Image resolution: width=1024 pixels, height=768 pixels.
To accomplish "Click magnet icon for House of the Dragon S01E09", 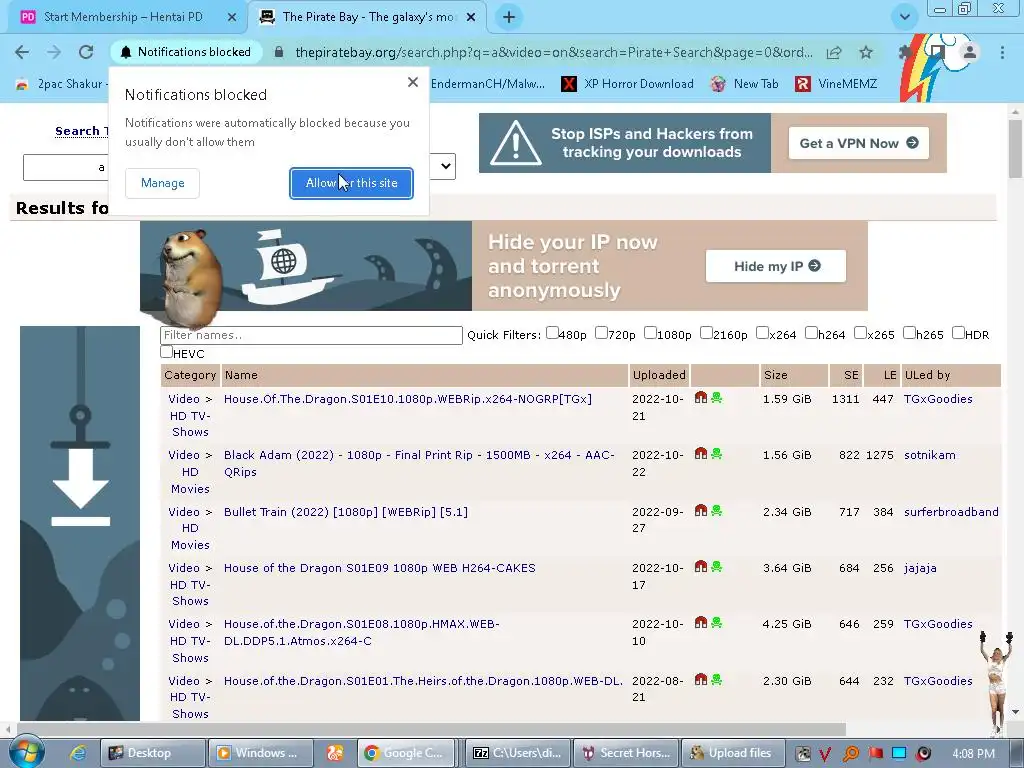I will pyautogui.click(x=701, y=567).
